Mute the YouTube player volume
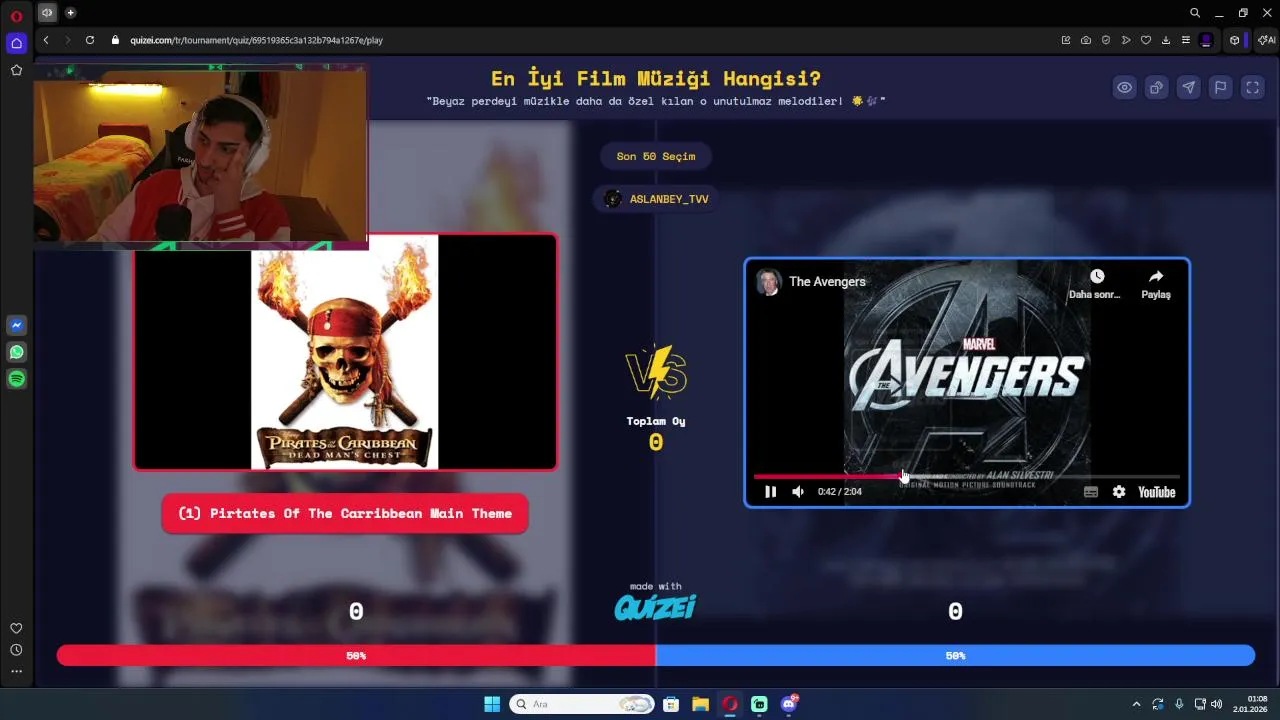Image resolution: width=1280 pixels, height=720 pixels. click(798, 492)
